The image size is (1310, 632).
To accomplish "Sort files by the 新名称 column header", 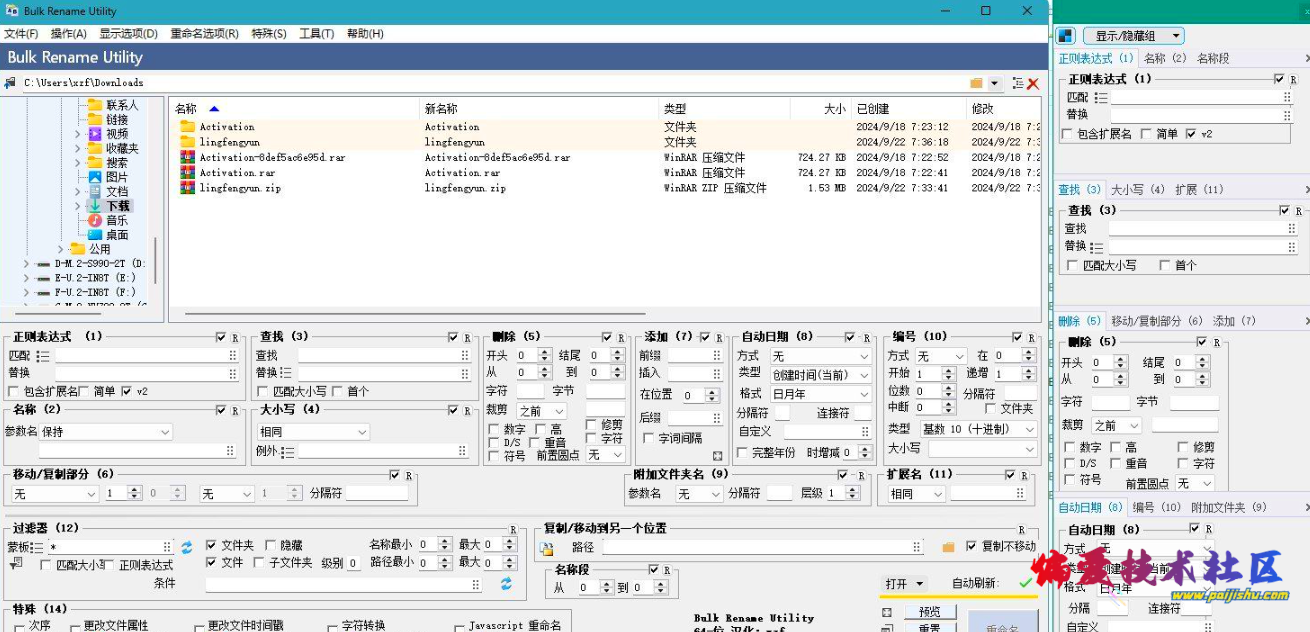I will [540, 109].
